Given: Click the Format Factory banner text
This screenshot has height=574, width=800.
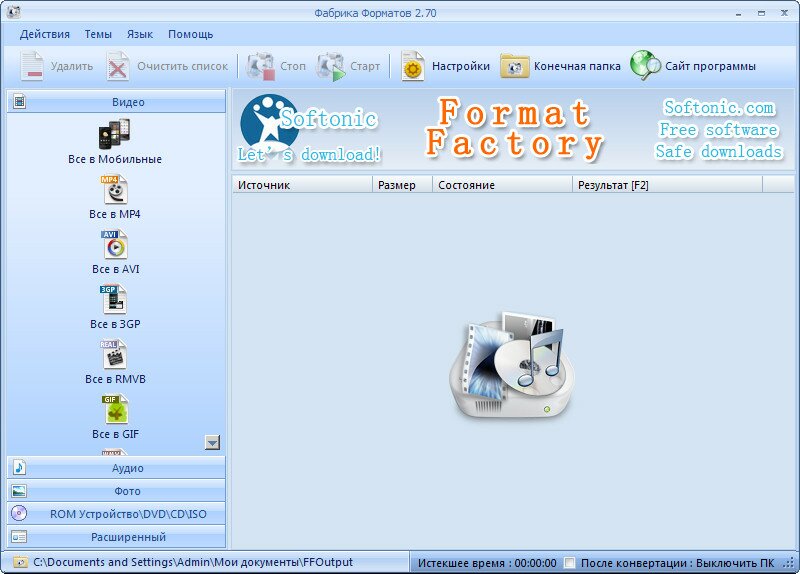Looking at the screenshot, I should (515, 128).
